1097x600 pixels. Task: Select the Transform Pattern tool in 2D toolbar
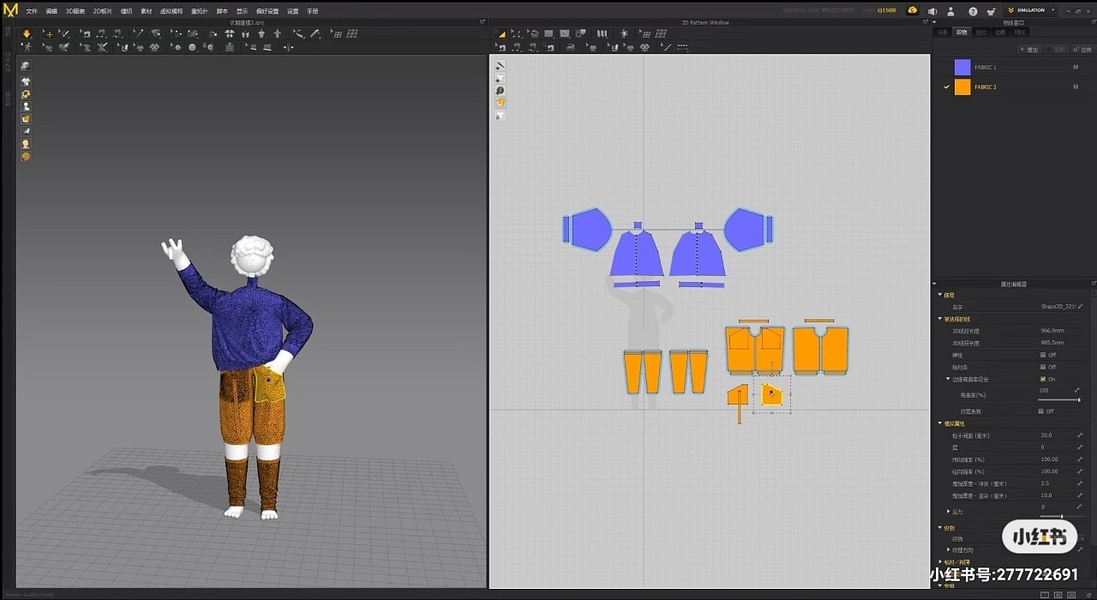coord(501,34)
